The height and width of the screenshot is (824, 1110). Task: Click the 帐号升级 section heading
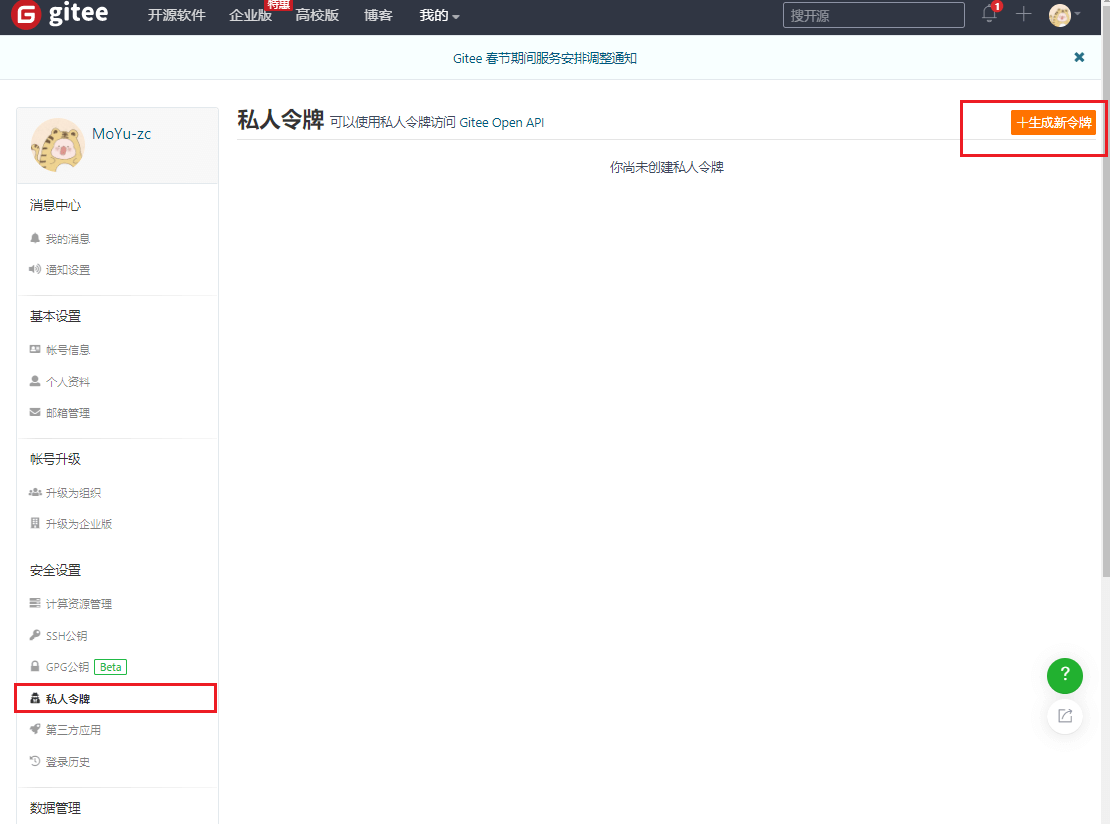[55, 459]
